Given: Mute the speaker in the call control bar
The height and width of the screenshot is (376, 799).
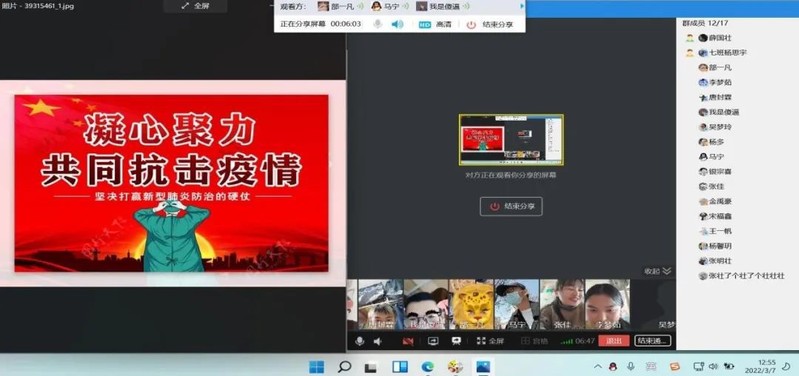Looking at the screenshot, I should pyautogui.click(x=378, y=341).
